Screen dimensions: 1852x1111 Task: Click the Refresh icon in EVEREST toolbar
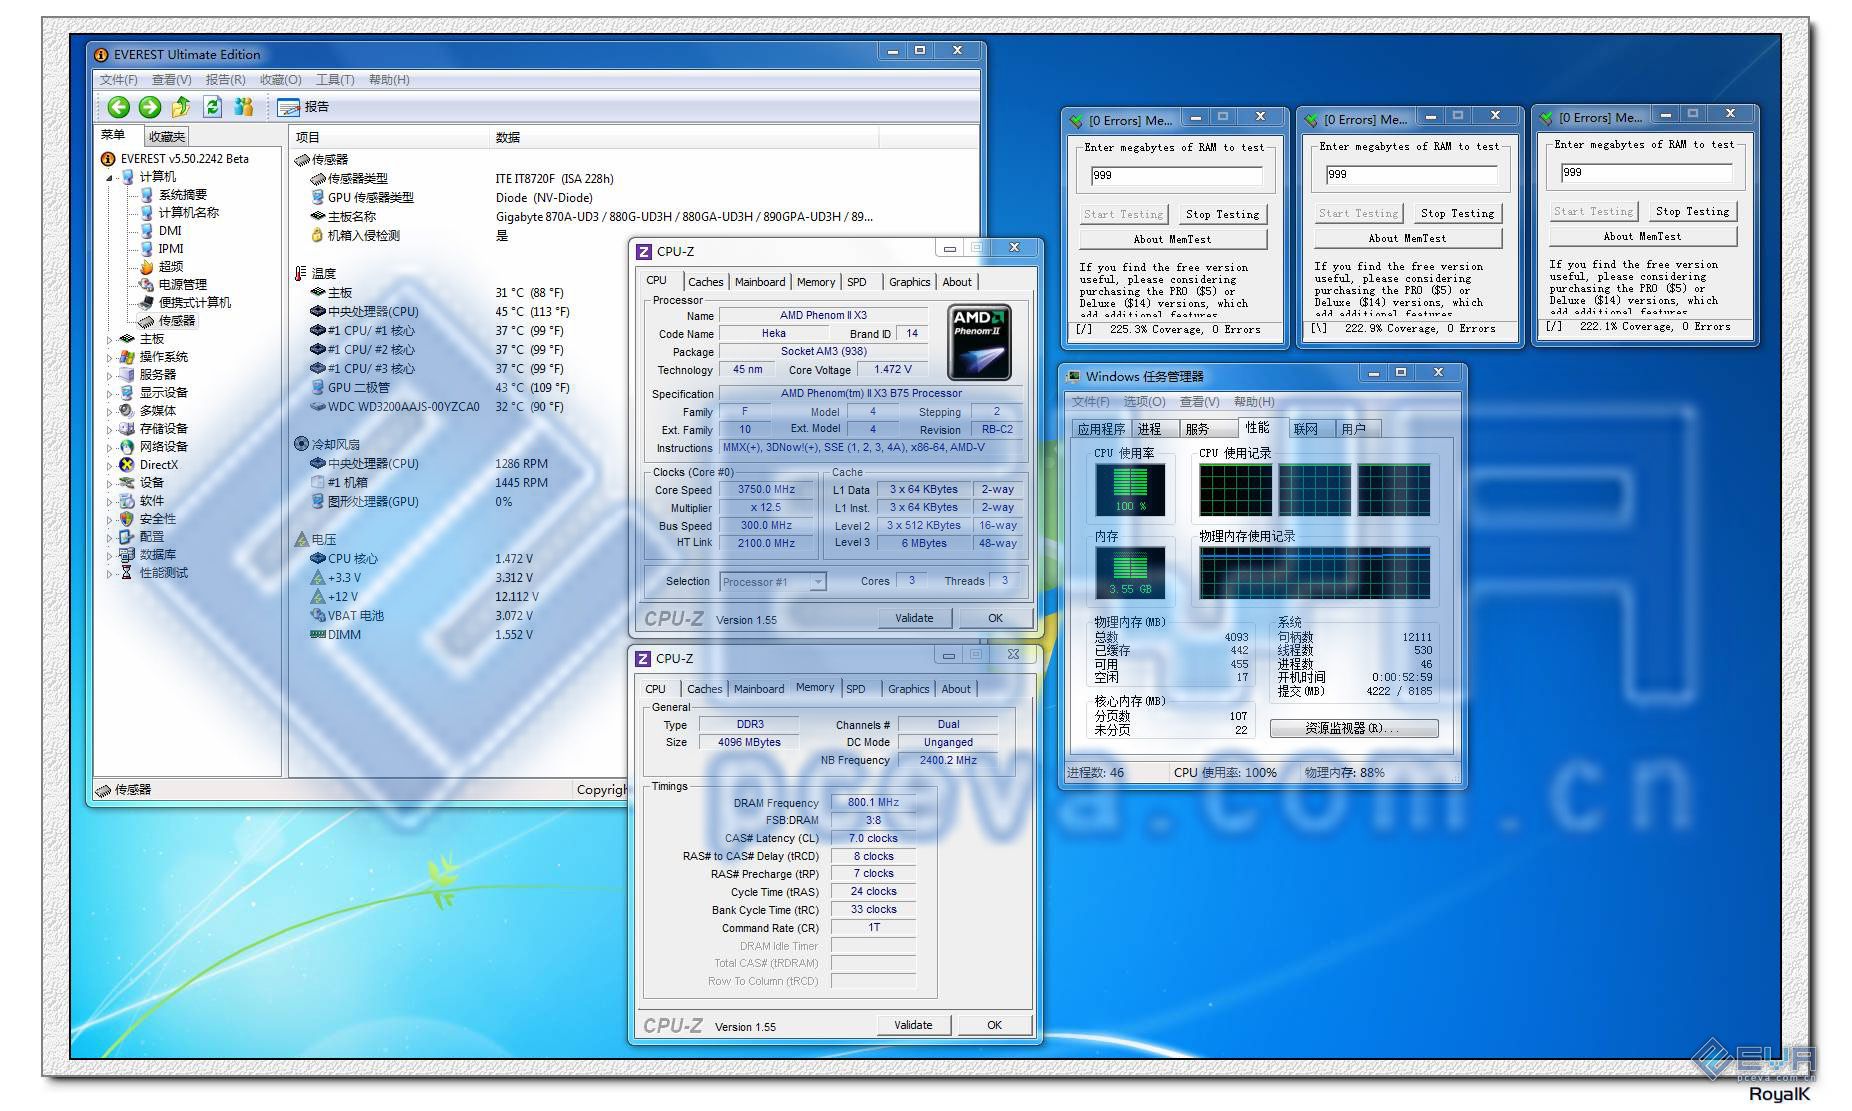pyautogui.click(x=212, y=106)
